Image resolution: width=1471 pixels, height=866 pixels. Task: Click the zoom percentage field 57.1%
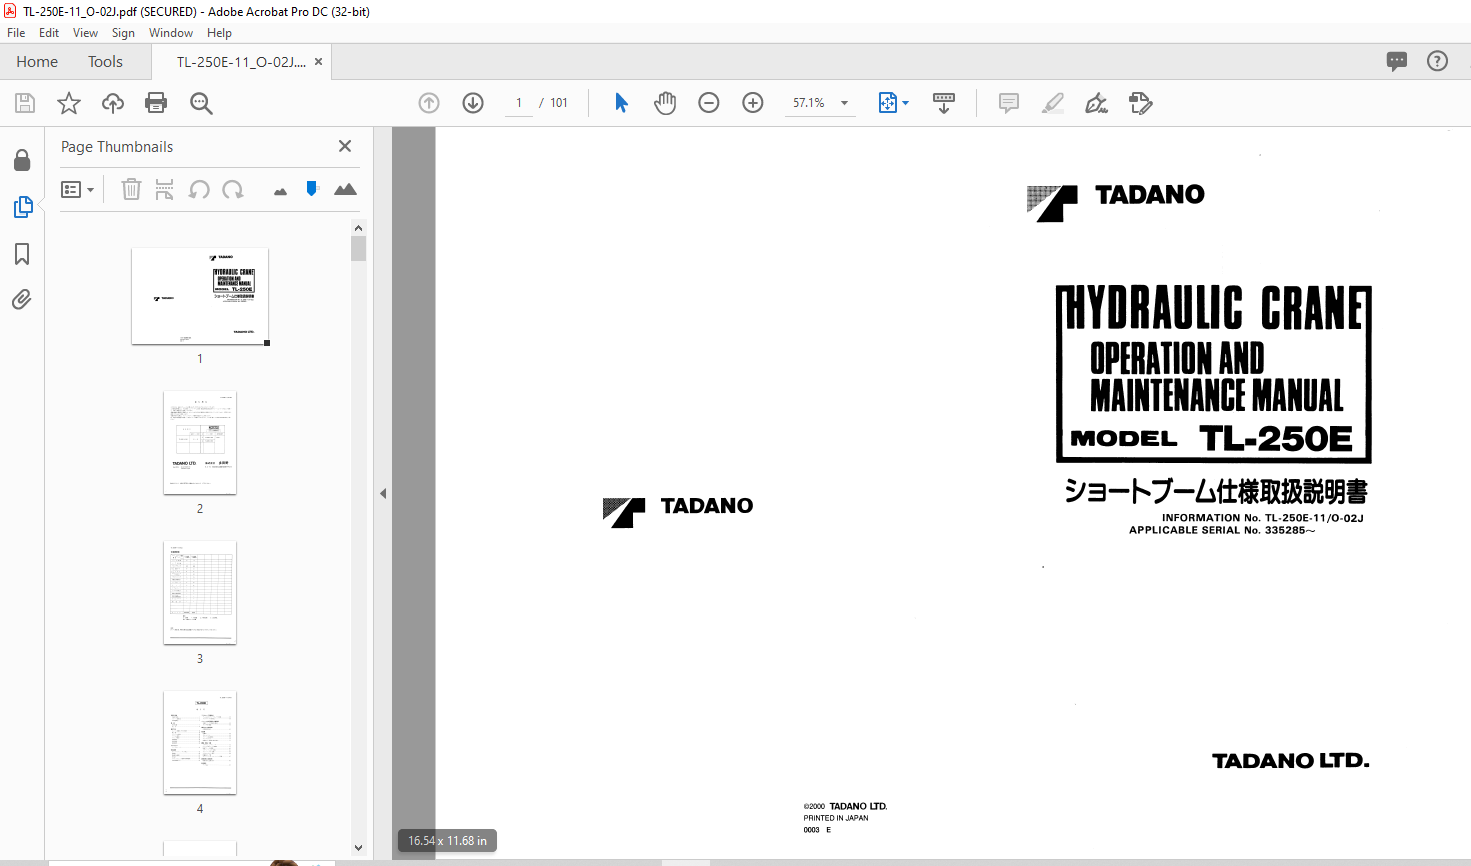(809, 103)
